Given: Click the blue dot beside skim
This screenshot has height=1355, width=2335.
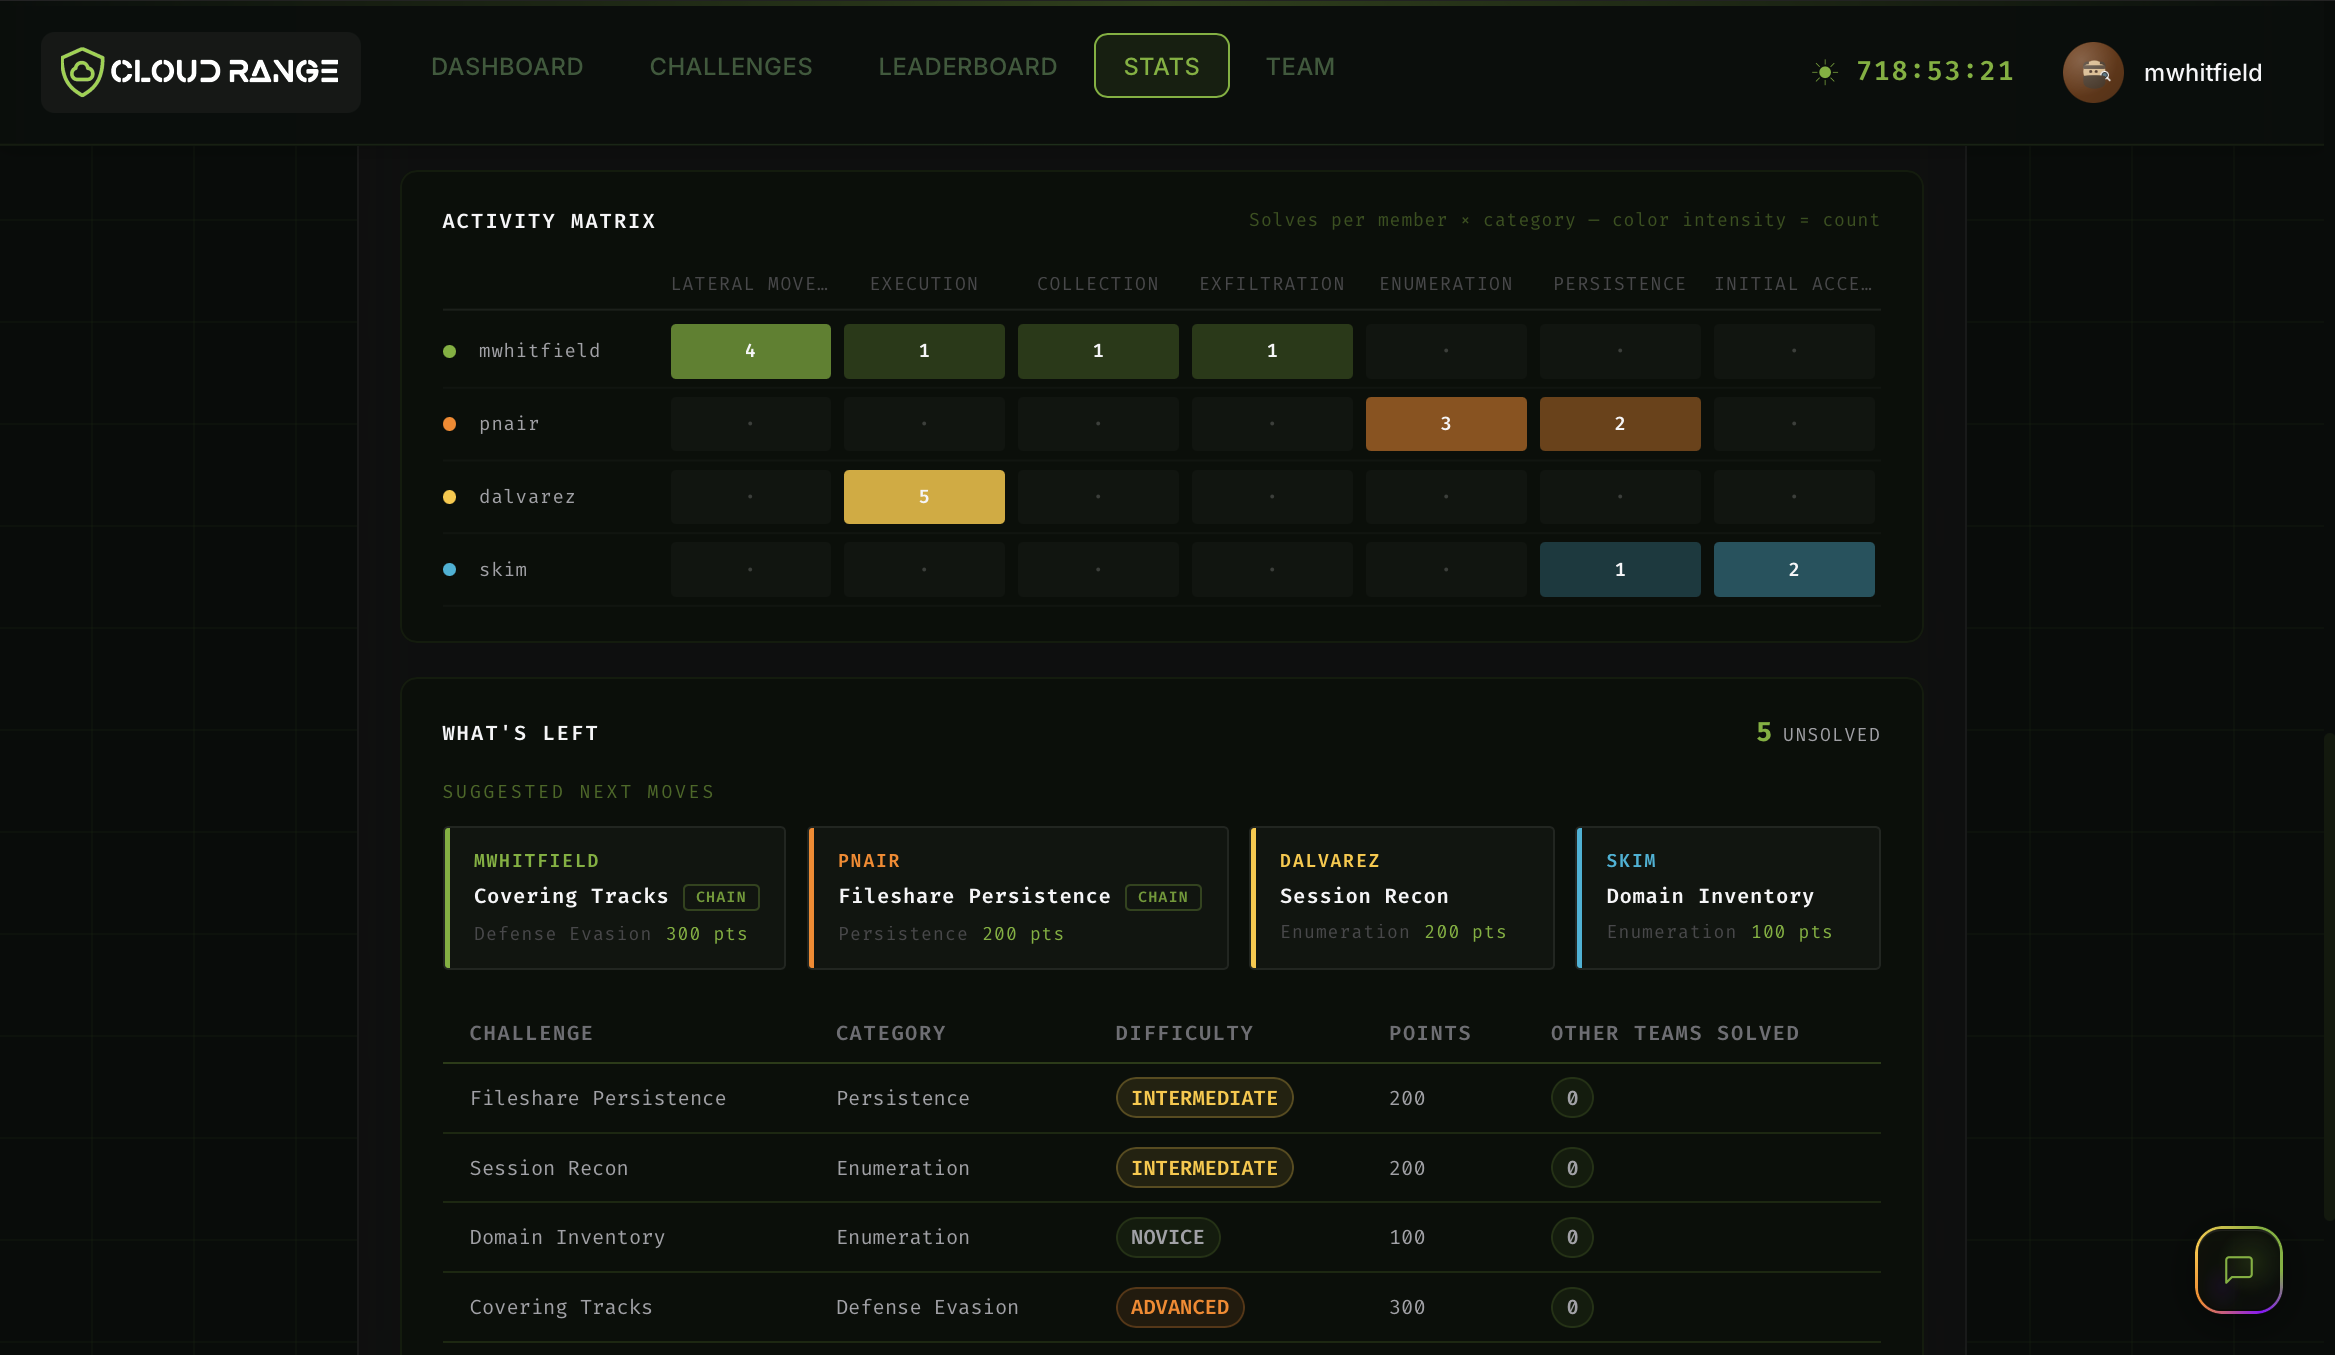Looking at the screenshot, I should pyautogui.click(x=450, y=570).
